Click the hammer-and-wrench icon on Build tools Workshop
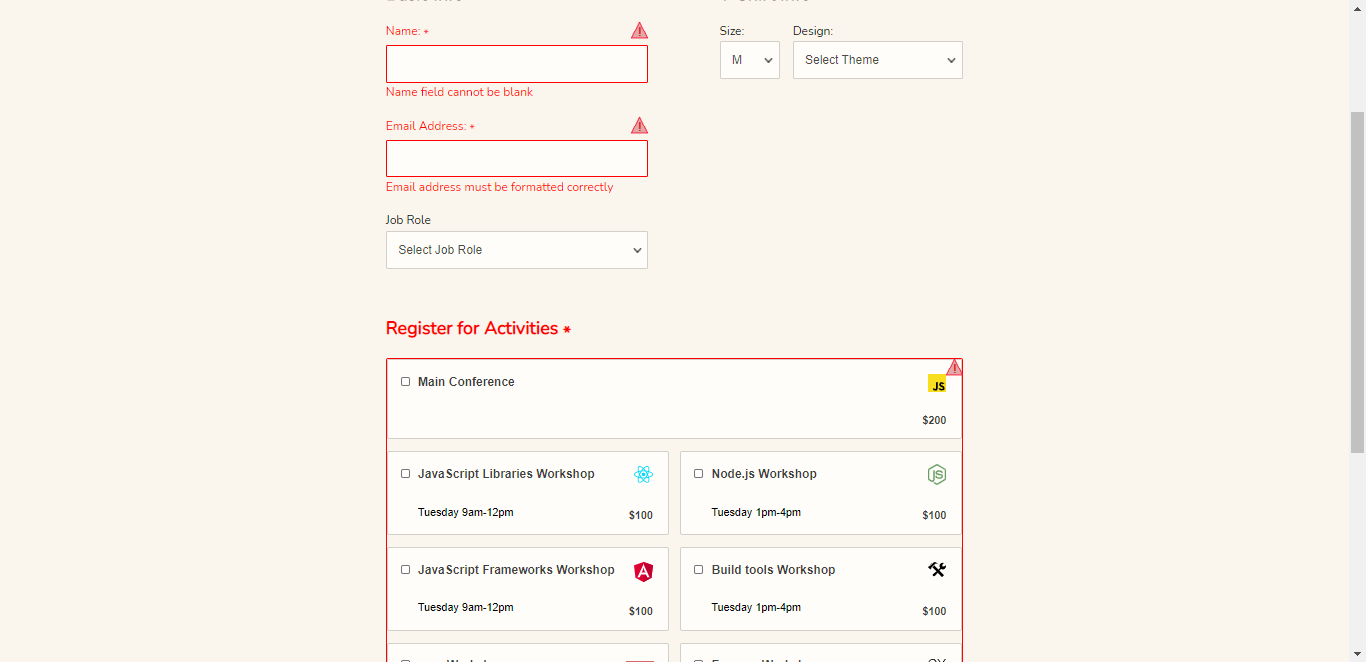The height and width of the screenshot is (662, 1366). click(936, 569)
